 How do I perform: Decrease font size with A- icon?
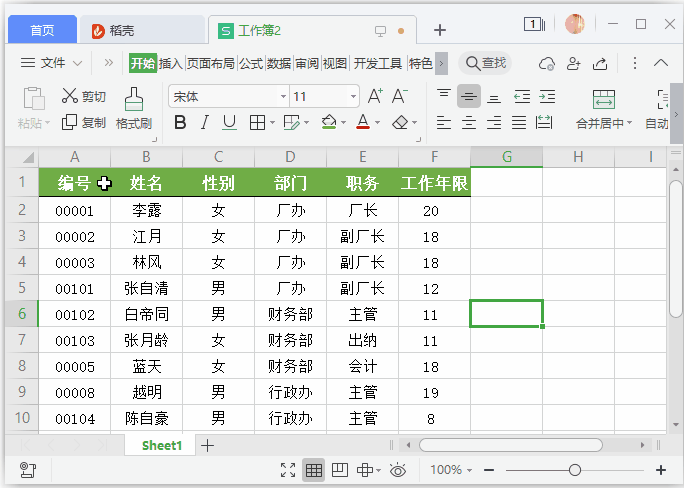point(400,96)
